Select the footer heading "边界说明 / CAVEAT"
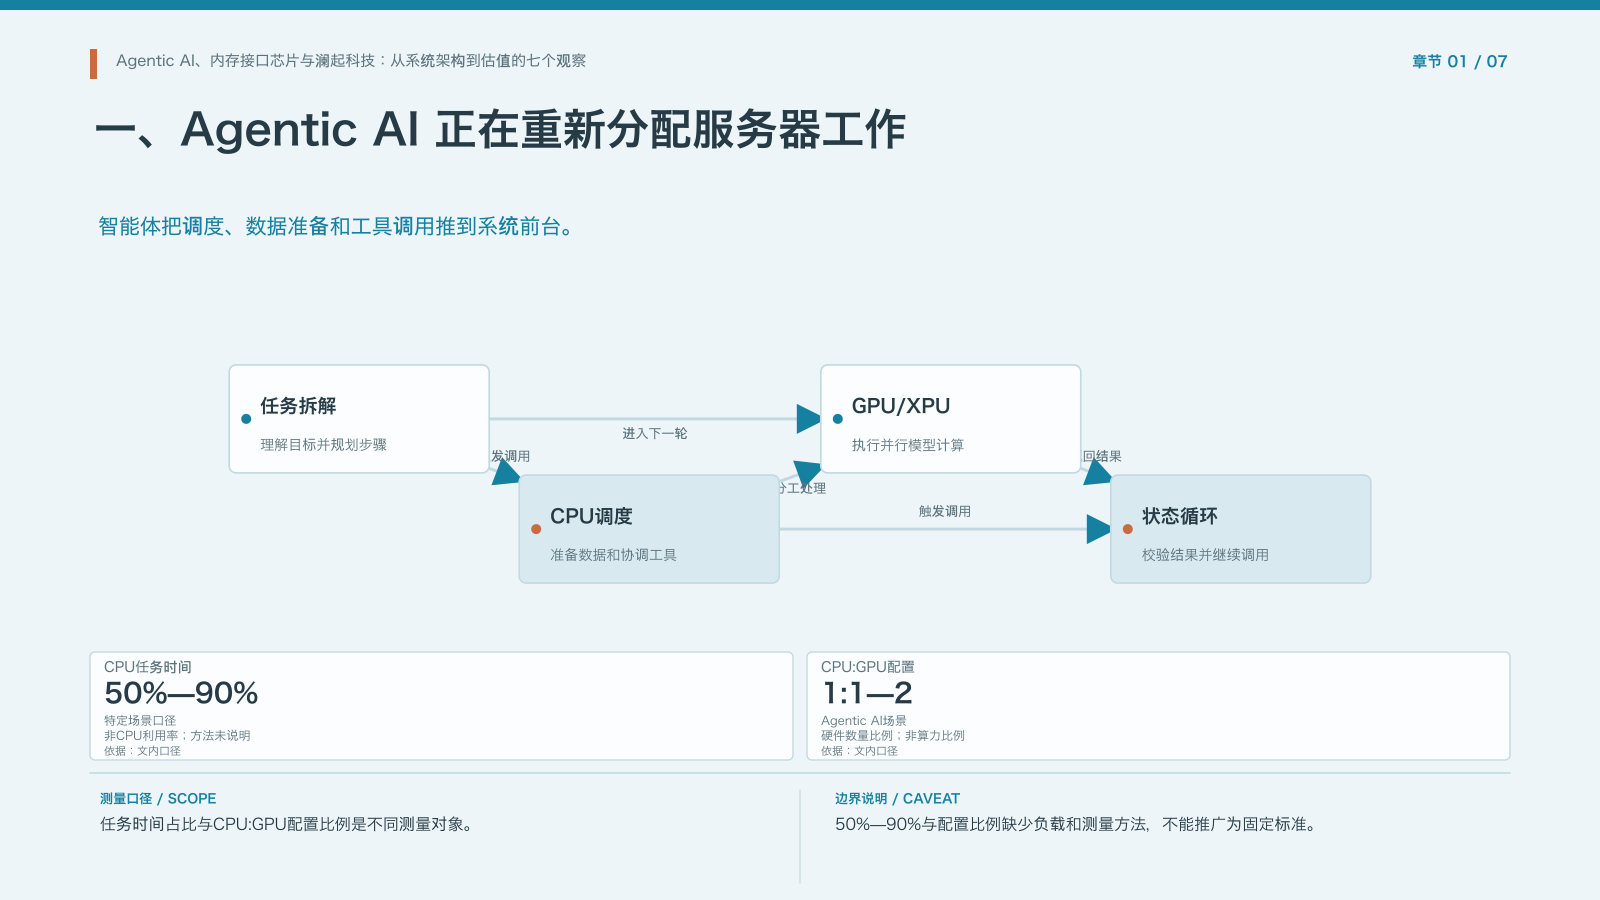Screen dimensions: 1600x900 point(897,798)
